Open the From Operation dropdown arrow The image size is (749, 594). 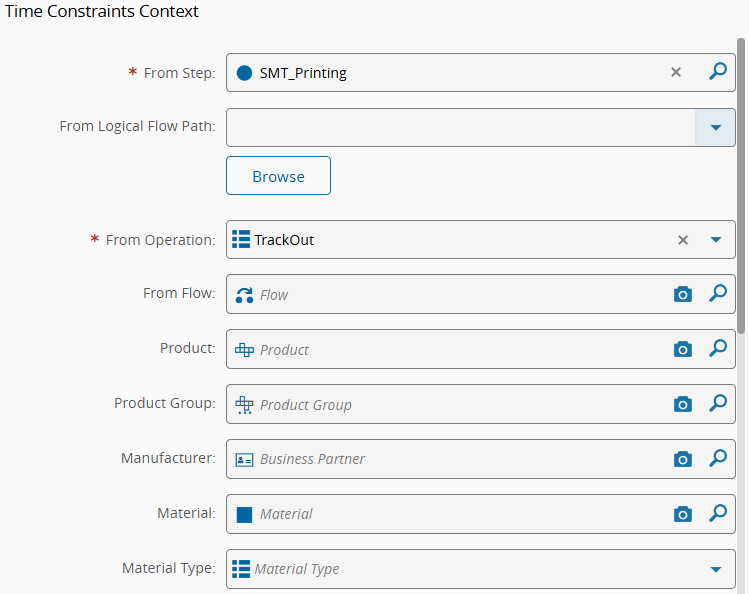tap(716, 240)
